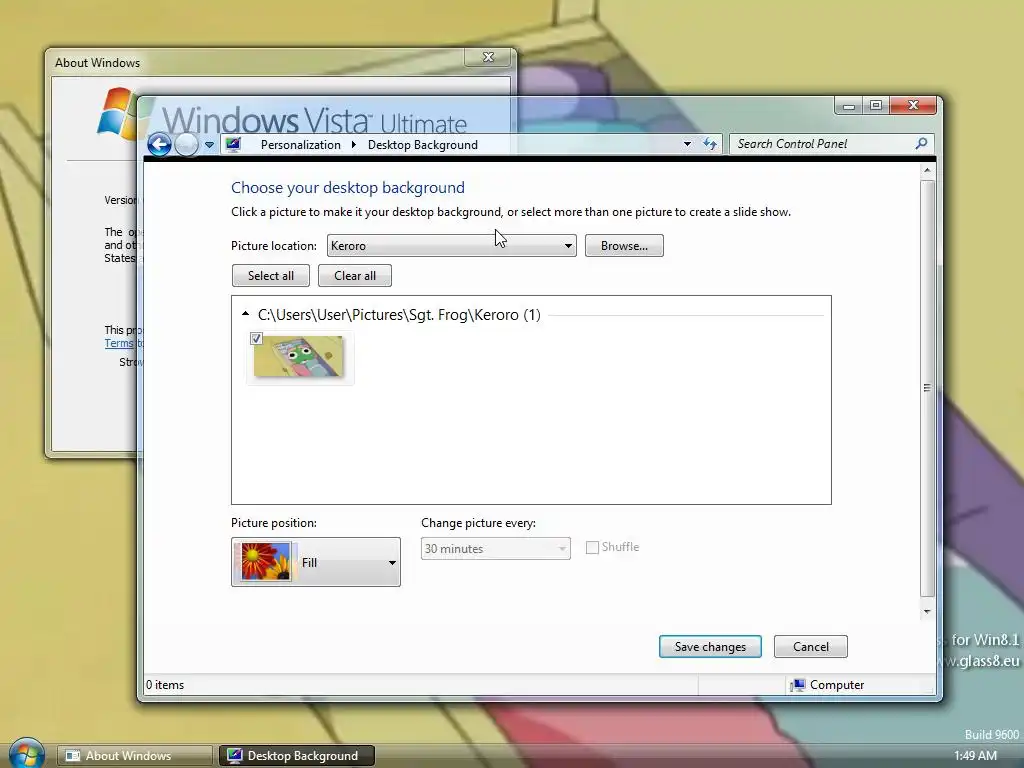Uncheck the Keroro wallpaper checkbox
Viewport: 1024px width, 768px height.
[x=256, y=338]
